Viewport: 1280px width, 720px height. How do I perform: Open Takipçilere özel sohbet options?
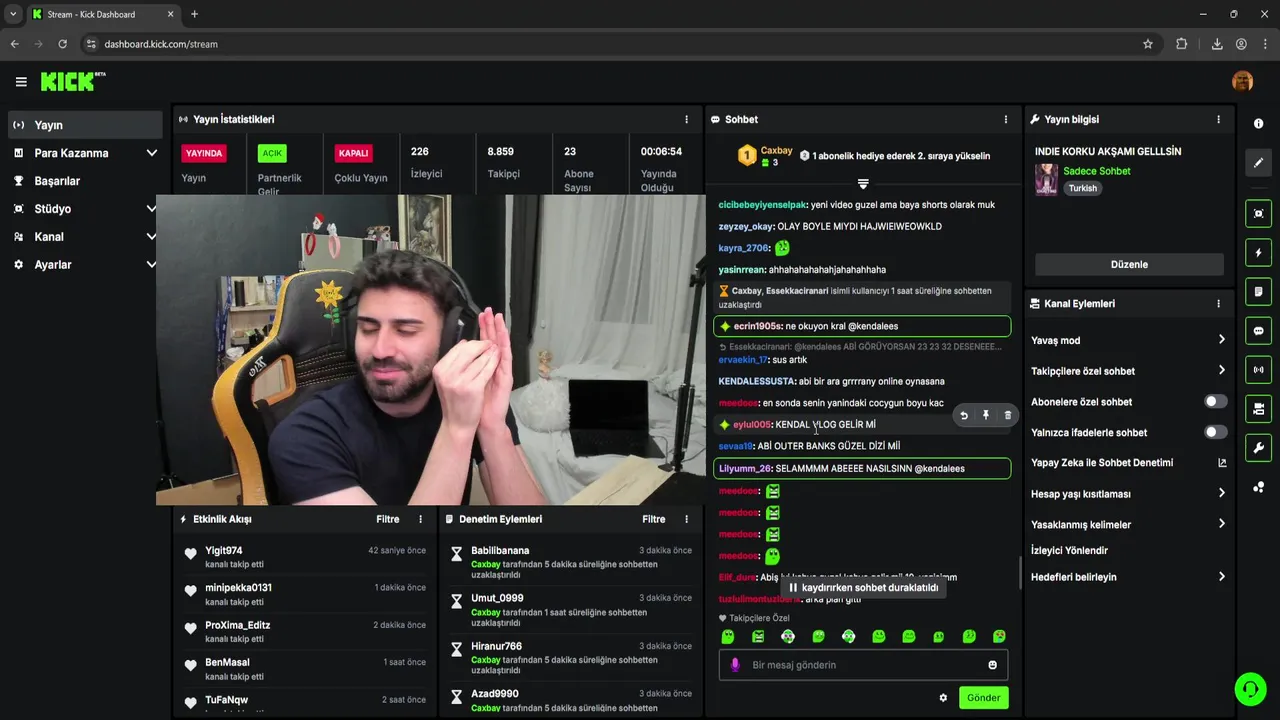(1129, 371)
